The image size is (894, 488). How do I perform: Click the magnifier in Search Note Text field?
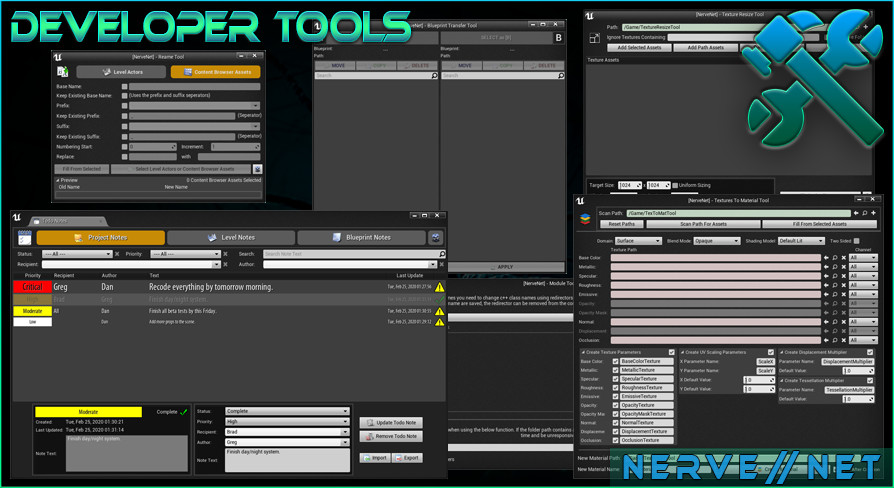[x=442, y=254]
